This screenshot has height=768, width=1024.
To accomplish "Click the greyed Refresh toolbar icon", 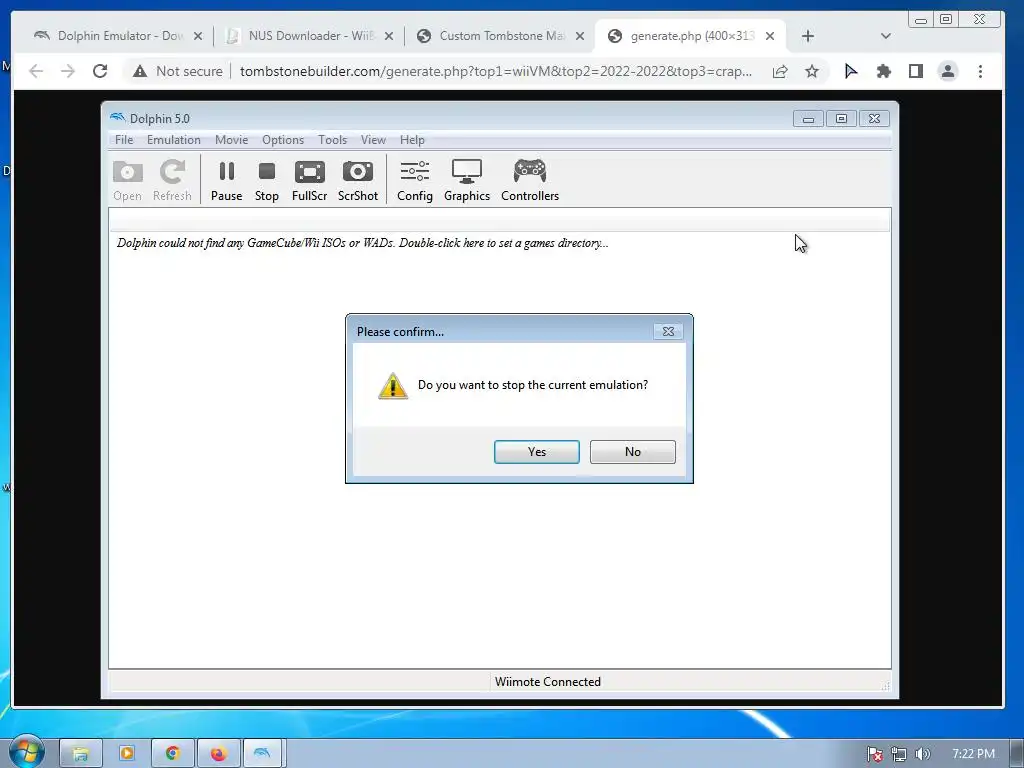I will click(172, 180).
